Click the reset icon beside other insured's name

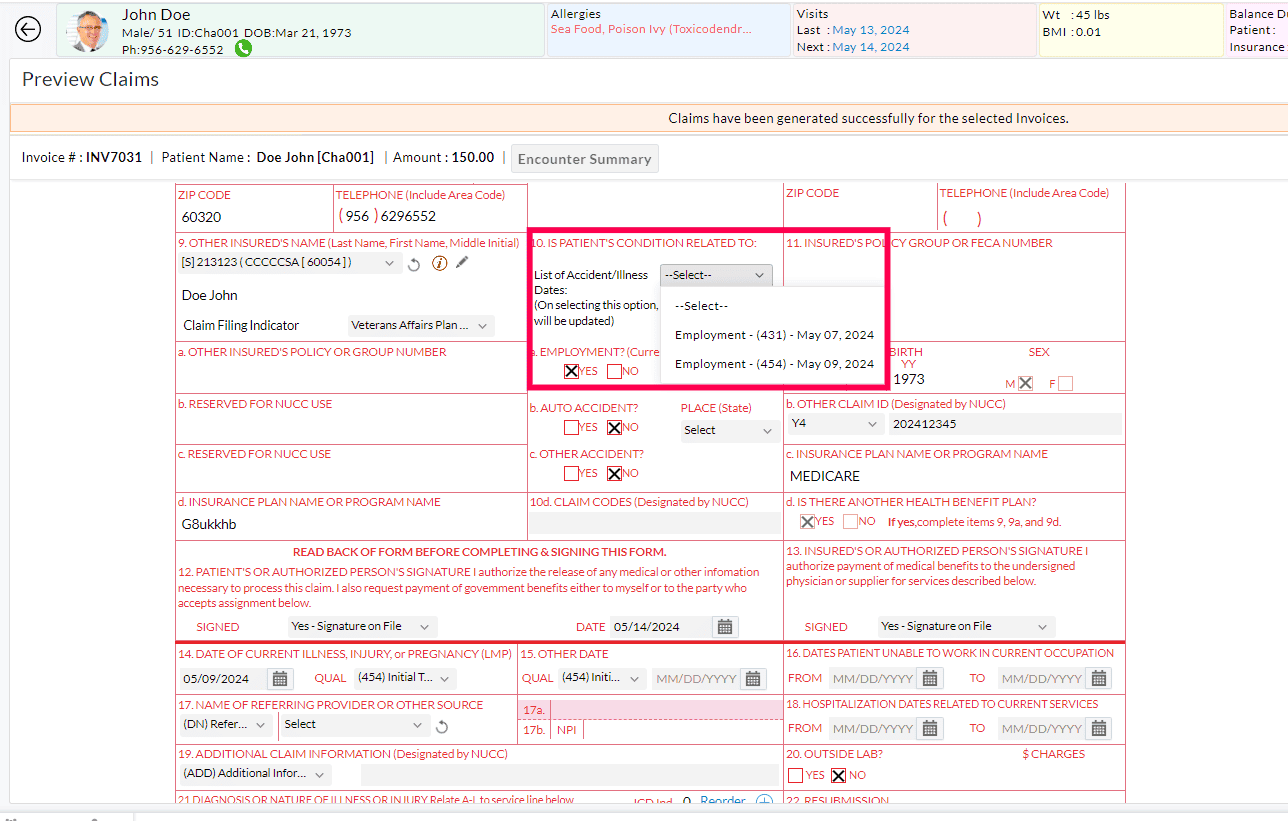click(415, 262)
